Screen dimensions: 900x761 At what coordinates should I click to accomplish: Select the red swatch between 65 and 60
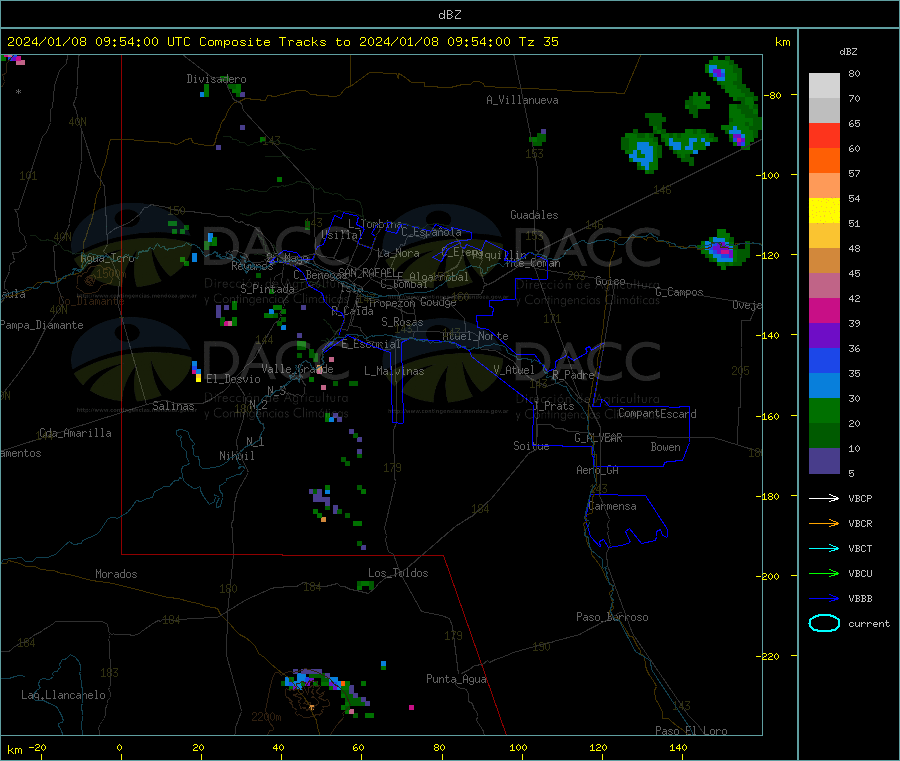pos(824,135)
